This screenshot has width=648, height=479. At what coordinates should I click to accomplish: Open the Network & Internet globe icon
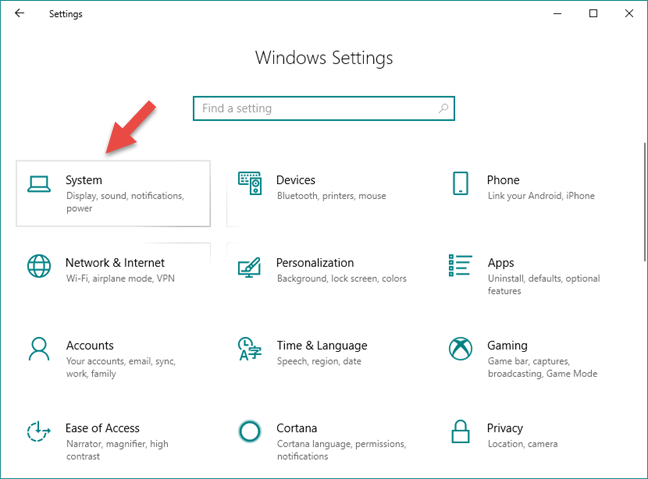39,266
